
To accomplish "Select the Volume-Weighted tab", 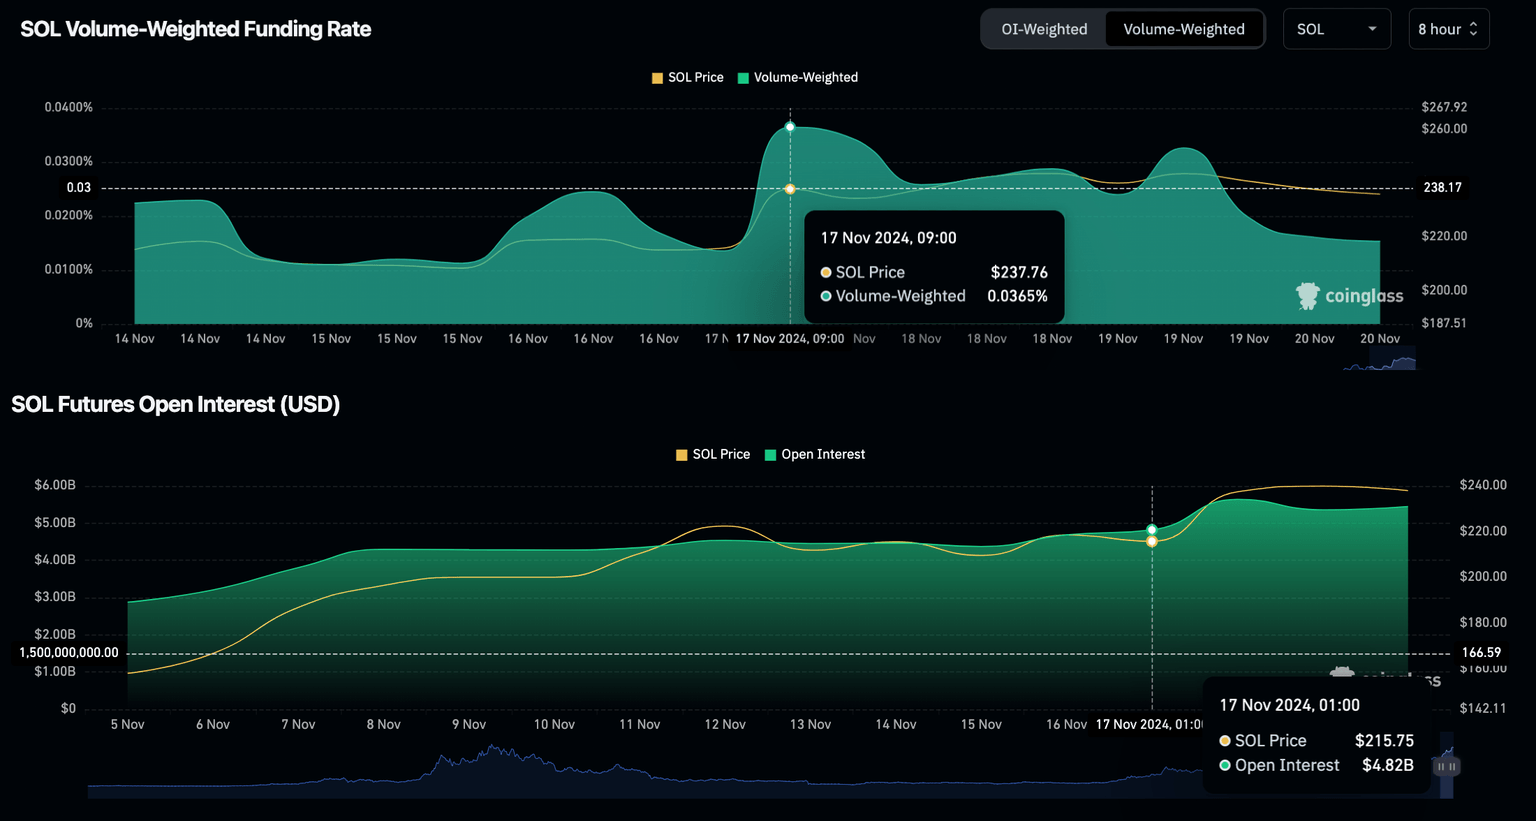I will [1184, 29].
